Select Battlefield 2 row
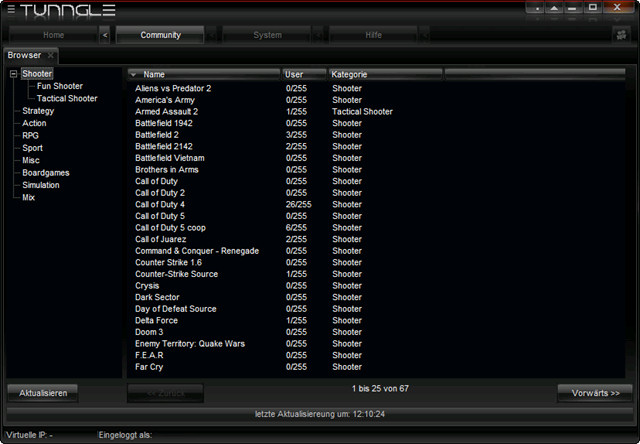The height and width of the screenshot is (444, 640). (376, 135)
